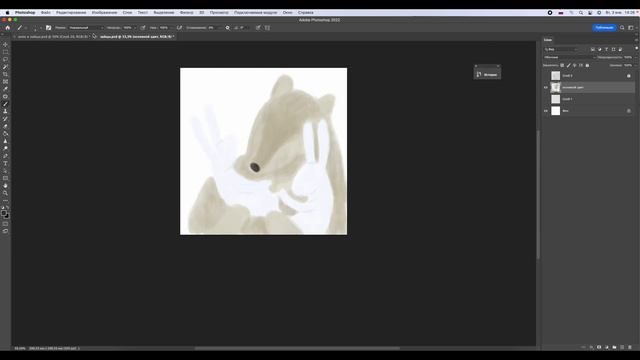Click lock icon on Фон layer
The image size is (640, 360).
[629, 111]
